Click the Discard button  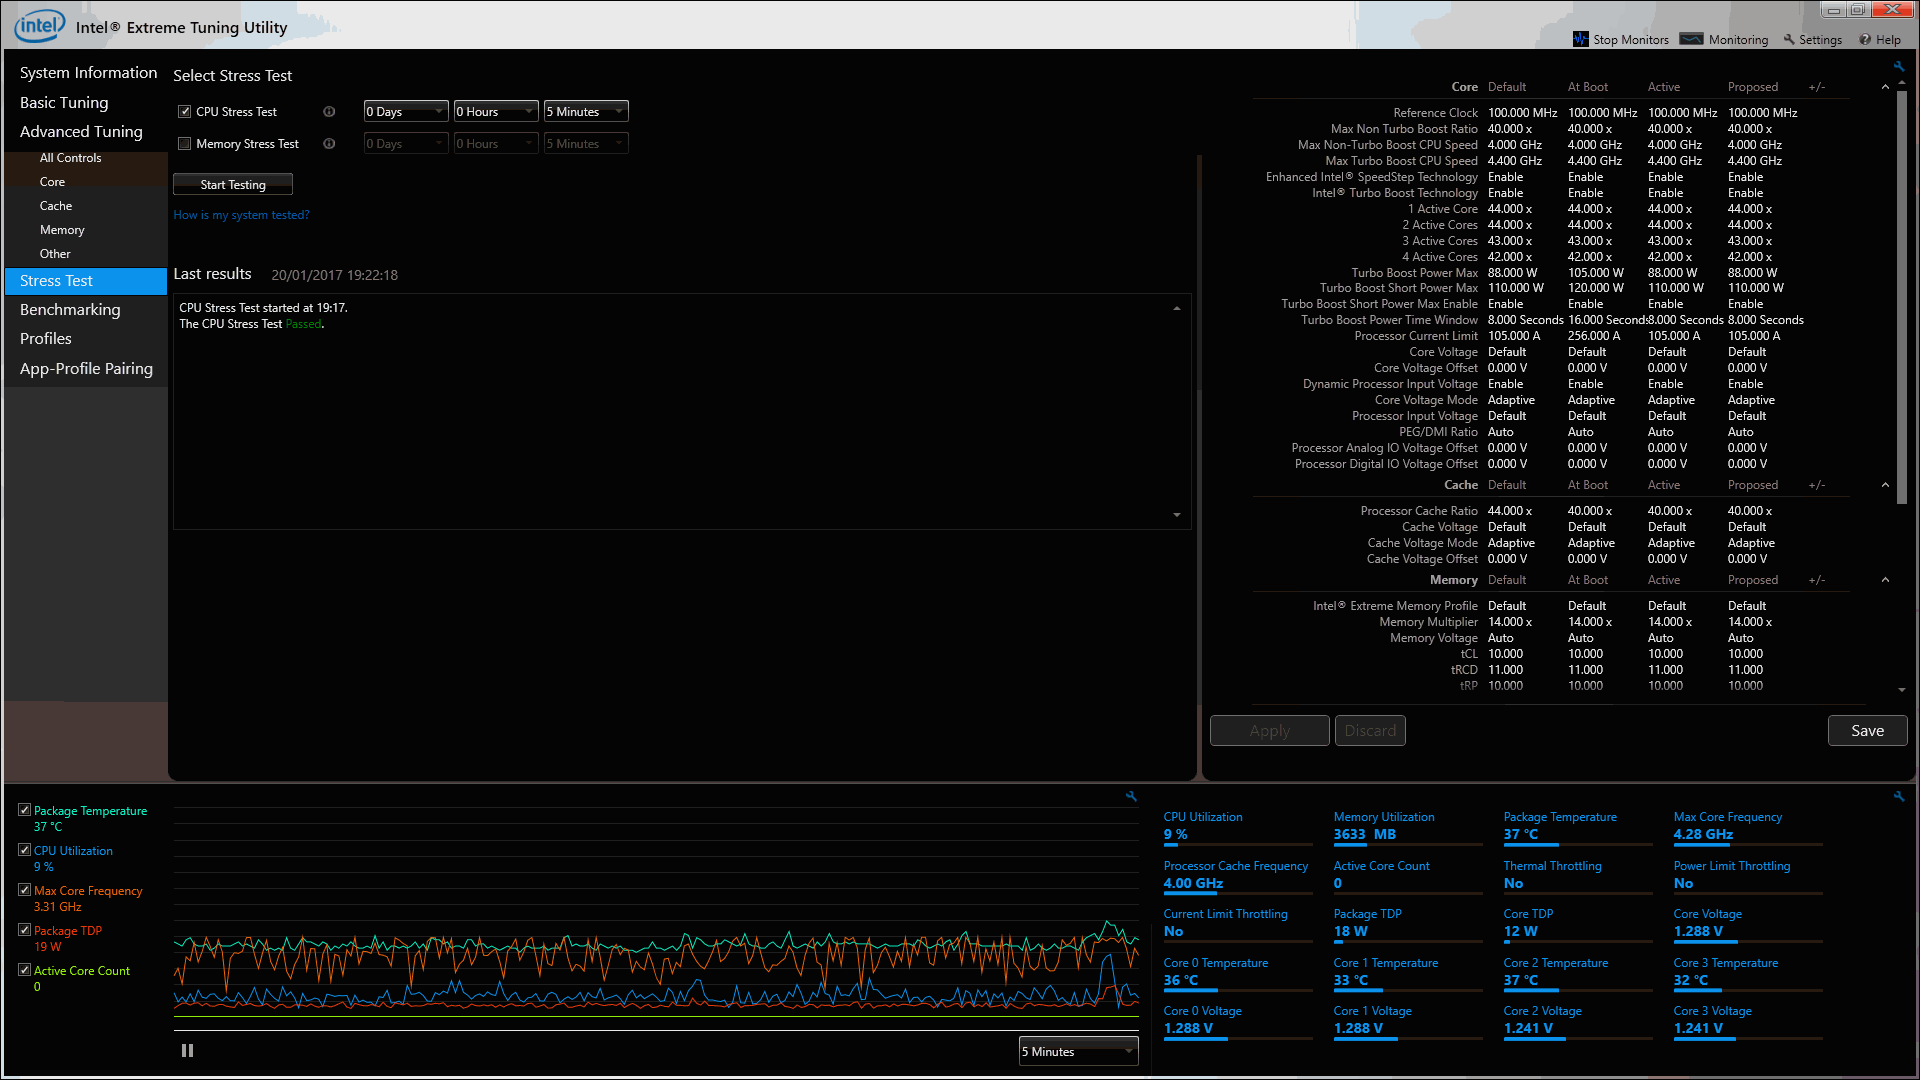pos(1370,730)
